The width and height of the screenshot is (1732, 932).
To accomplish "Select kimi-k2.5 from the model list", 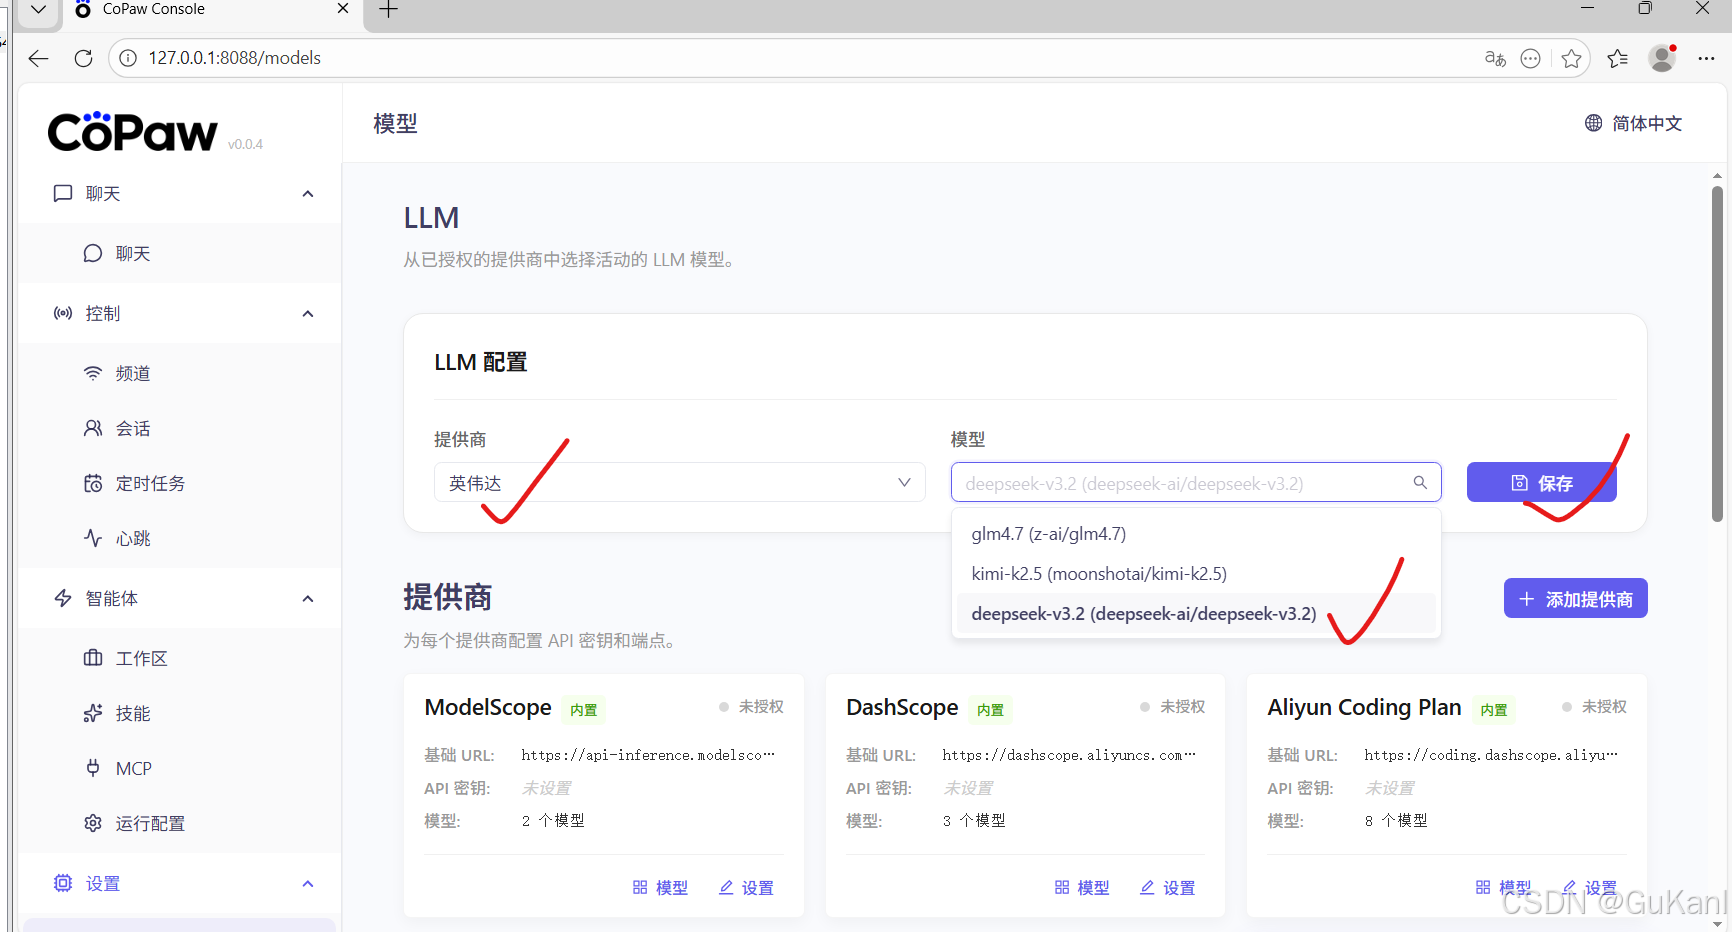I will 1098,573.
